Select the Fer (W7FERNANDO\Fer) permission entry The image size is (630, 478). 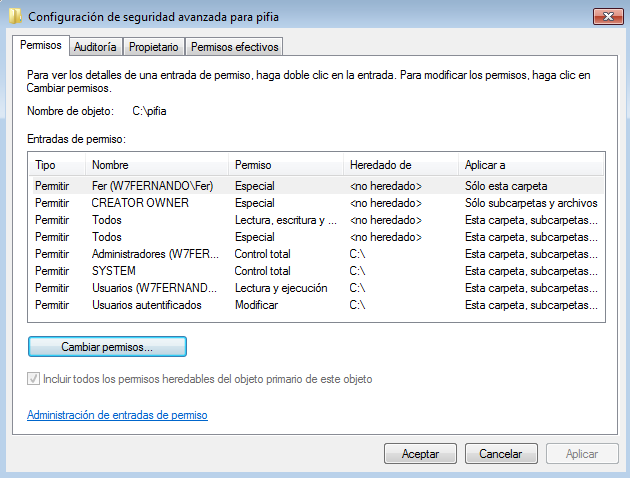pos(316,186)
